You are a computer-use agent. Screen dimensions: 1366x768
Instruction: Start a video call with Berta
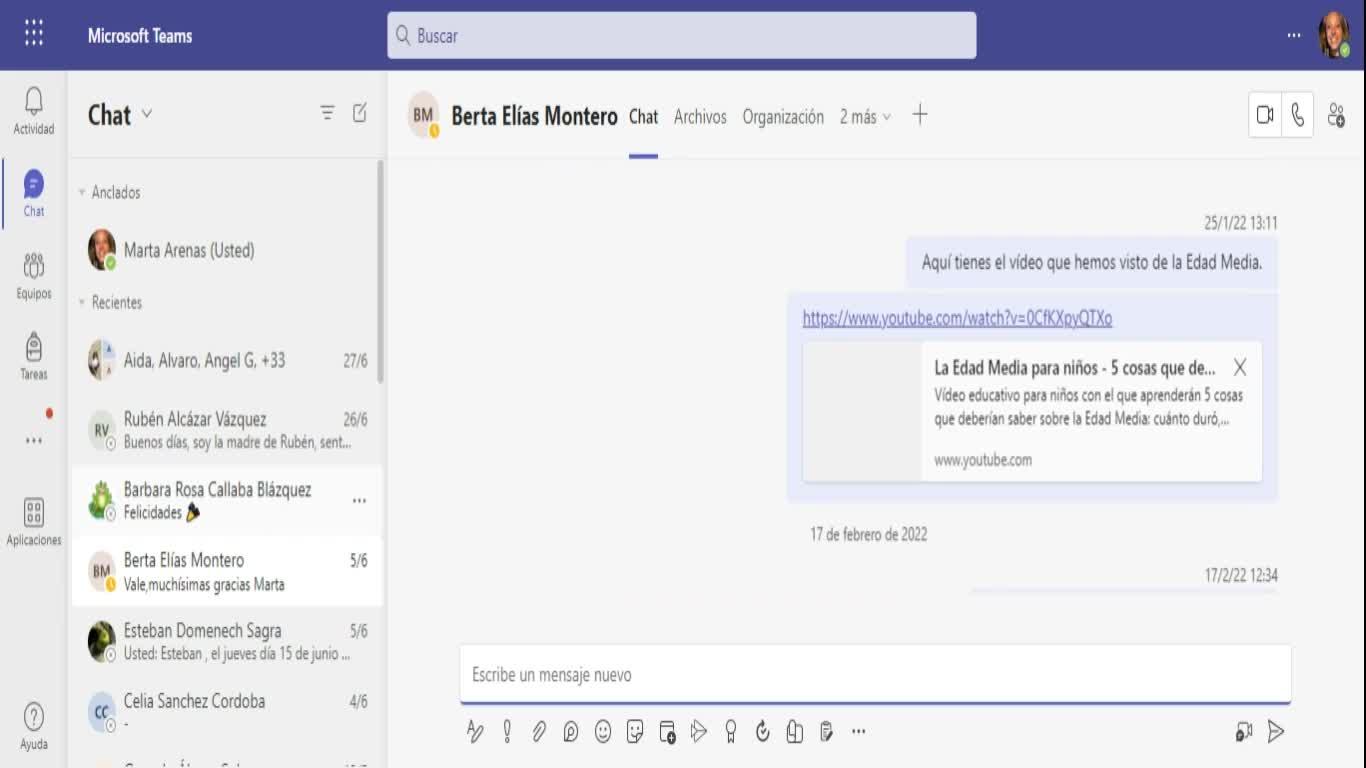tap(1265, 116)
